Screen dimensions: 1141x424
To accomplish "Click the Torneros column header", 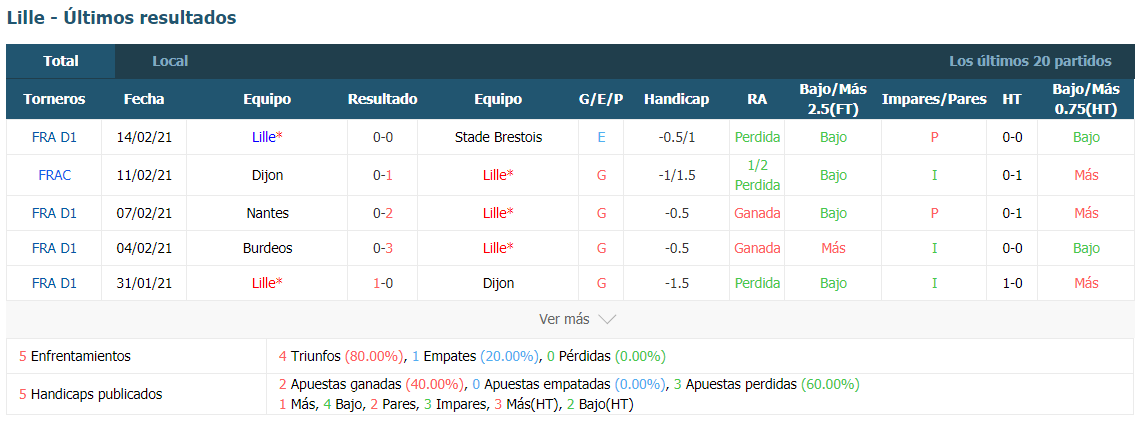I will coord(54,99).
